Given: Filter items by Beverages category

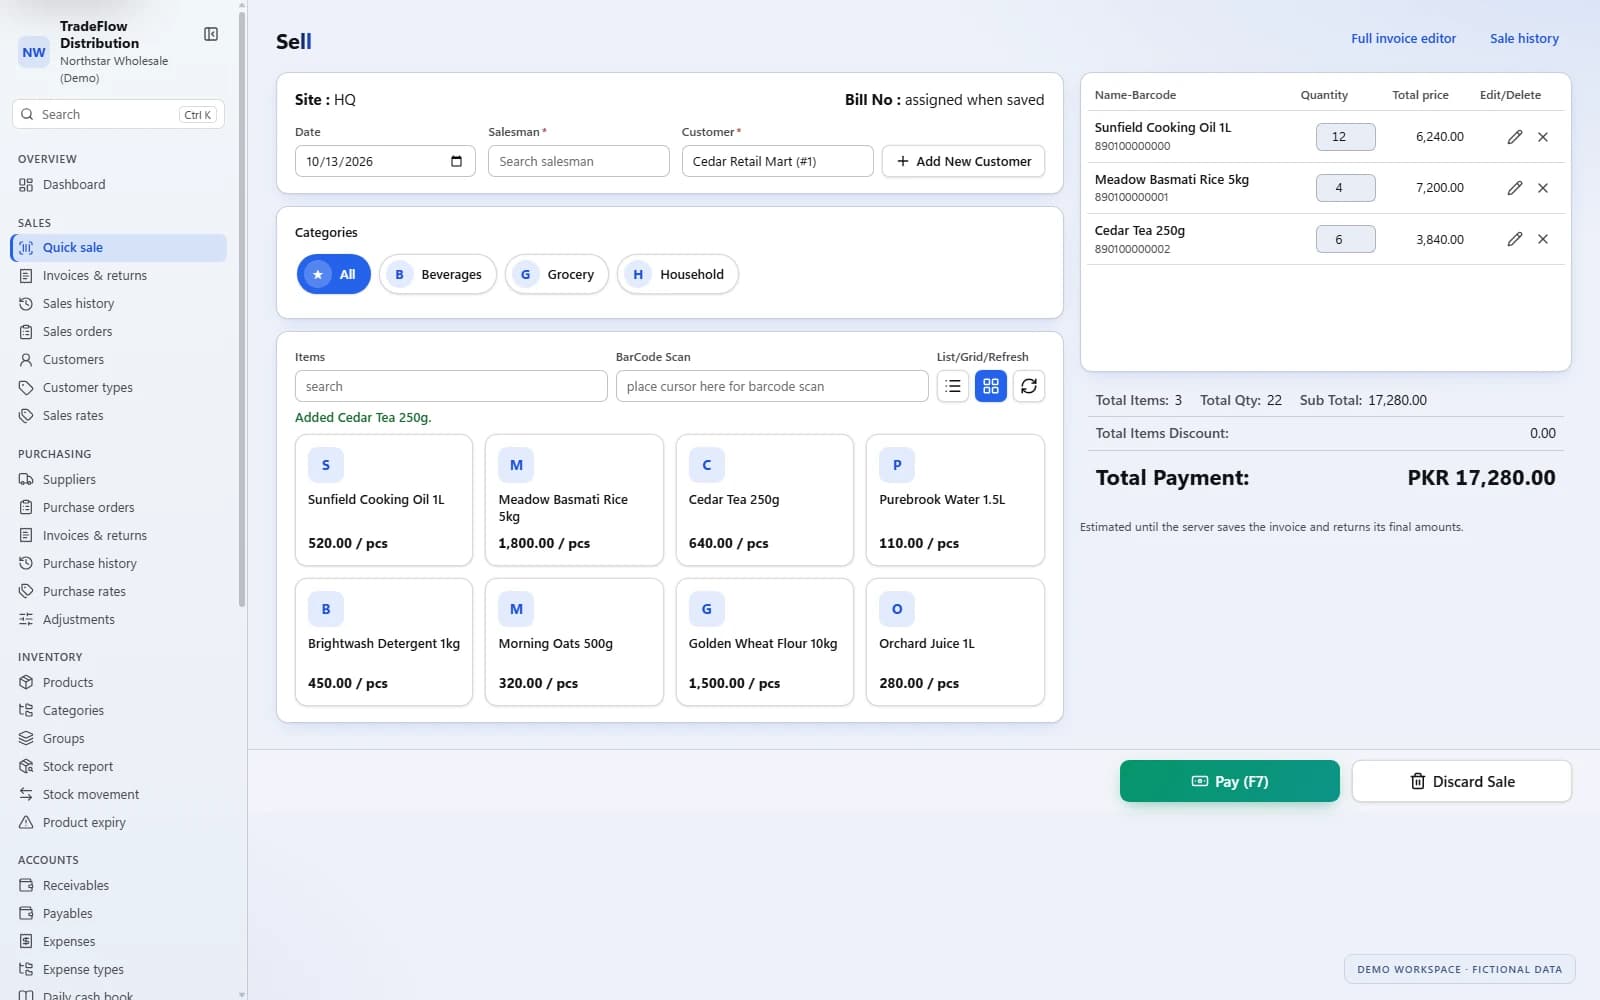Looking at the screenshot, I should click(438, 274).
